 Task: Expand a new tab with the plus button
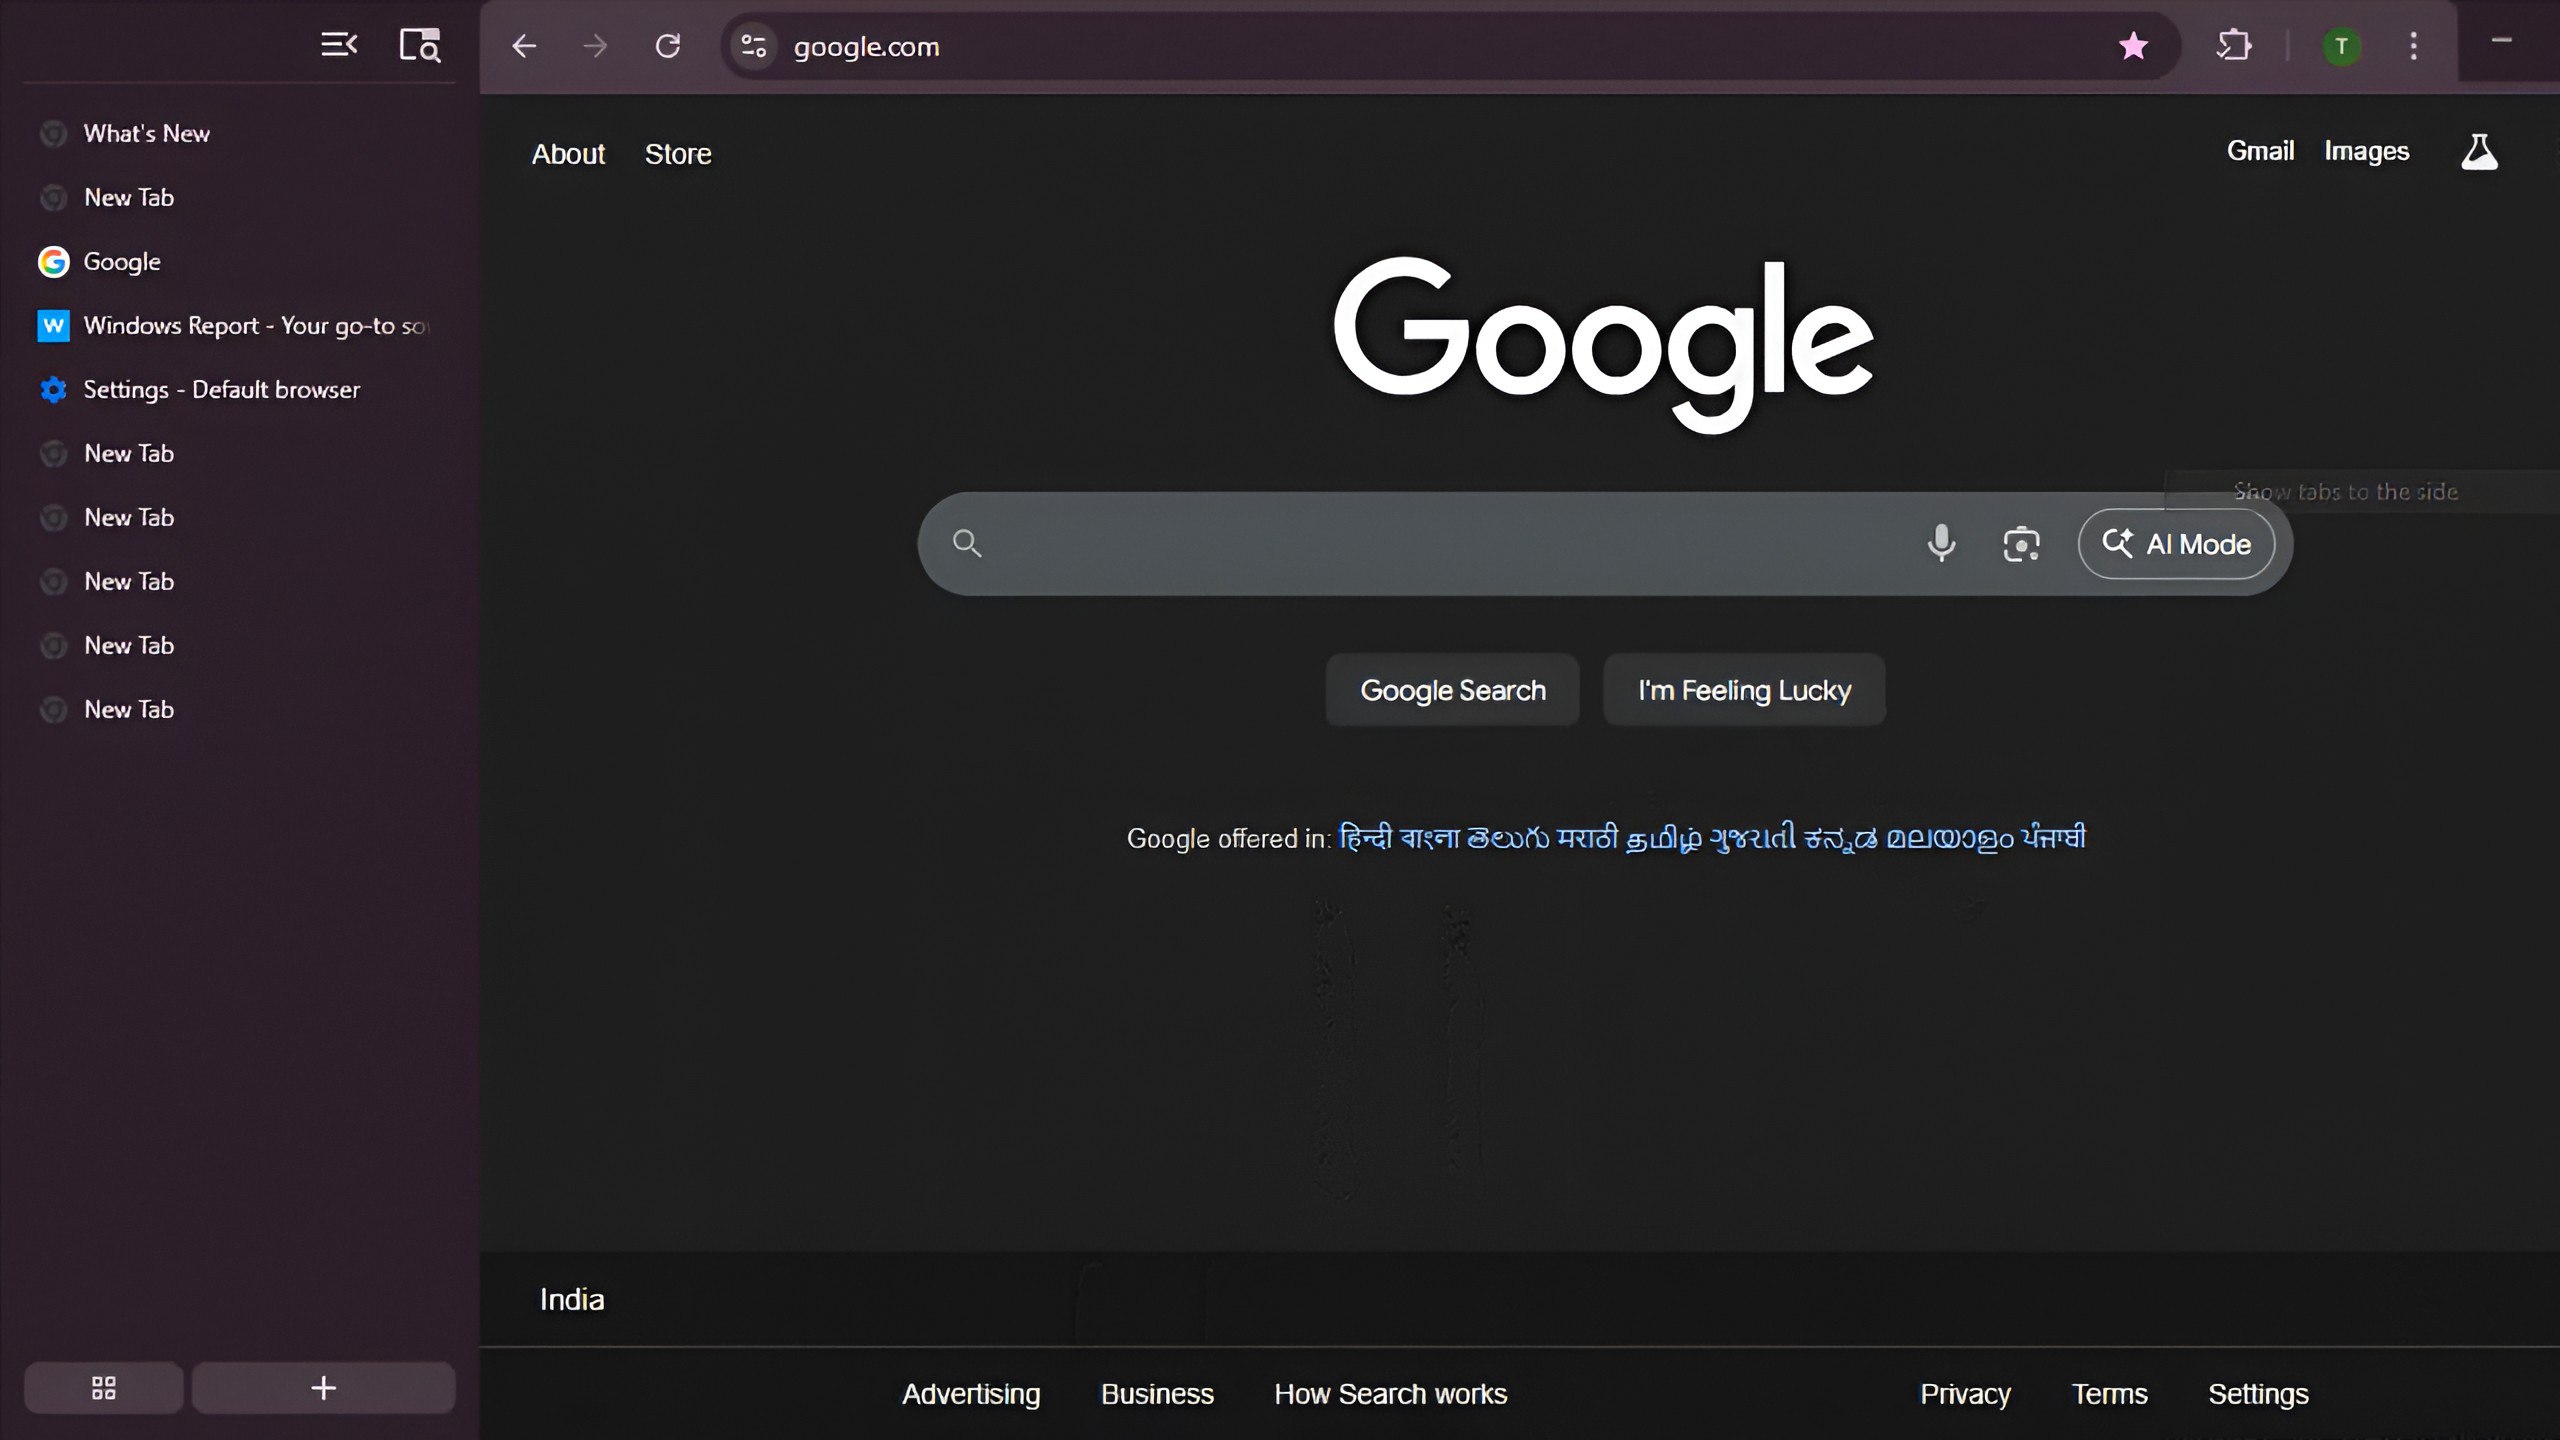(x=322, y=1387)
